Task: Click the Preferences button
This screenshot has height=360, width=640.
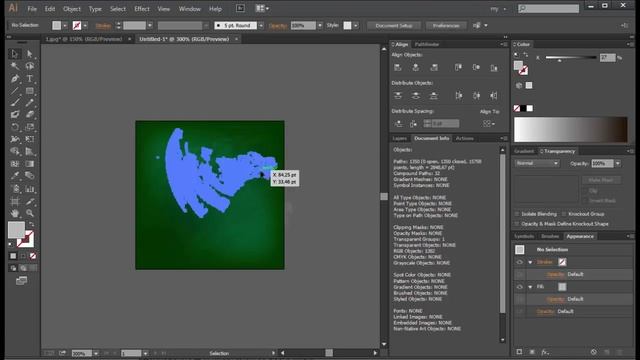Action: (x=446, y=25)
